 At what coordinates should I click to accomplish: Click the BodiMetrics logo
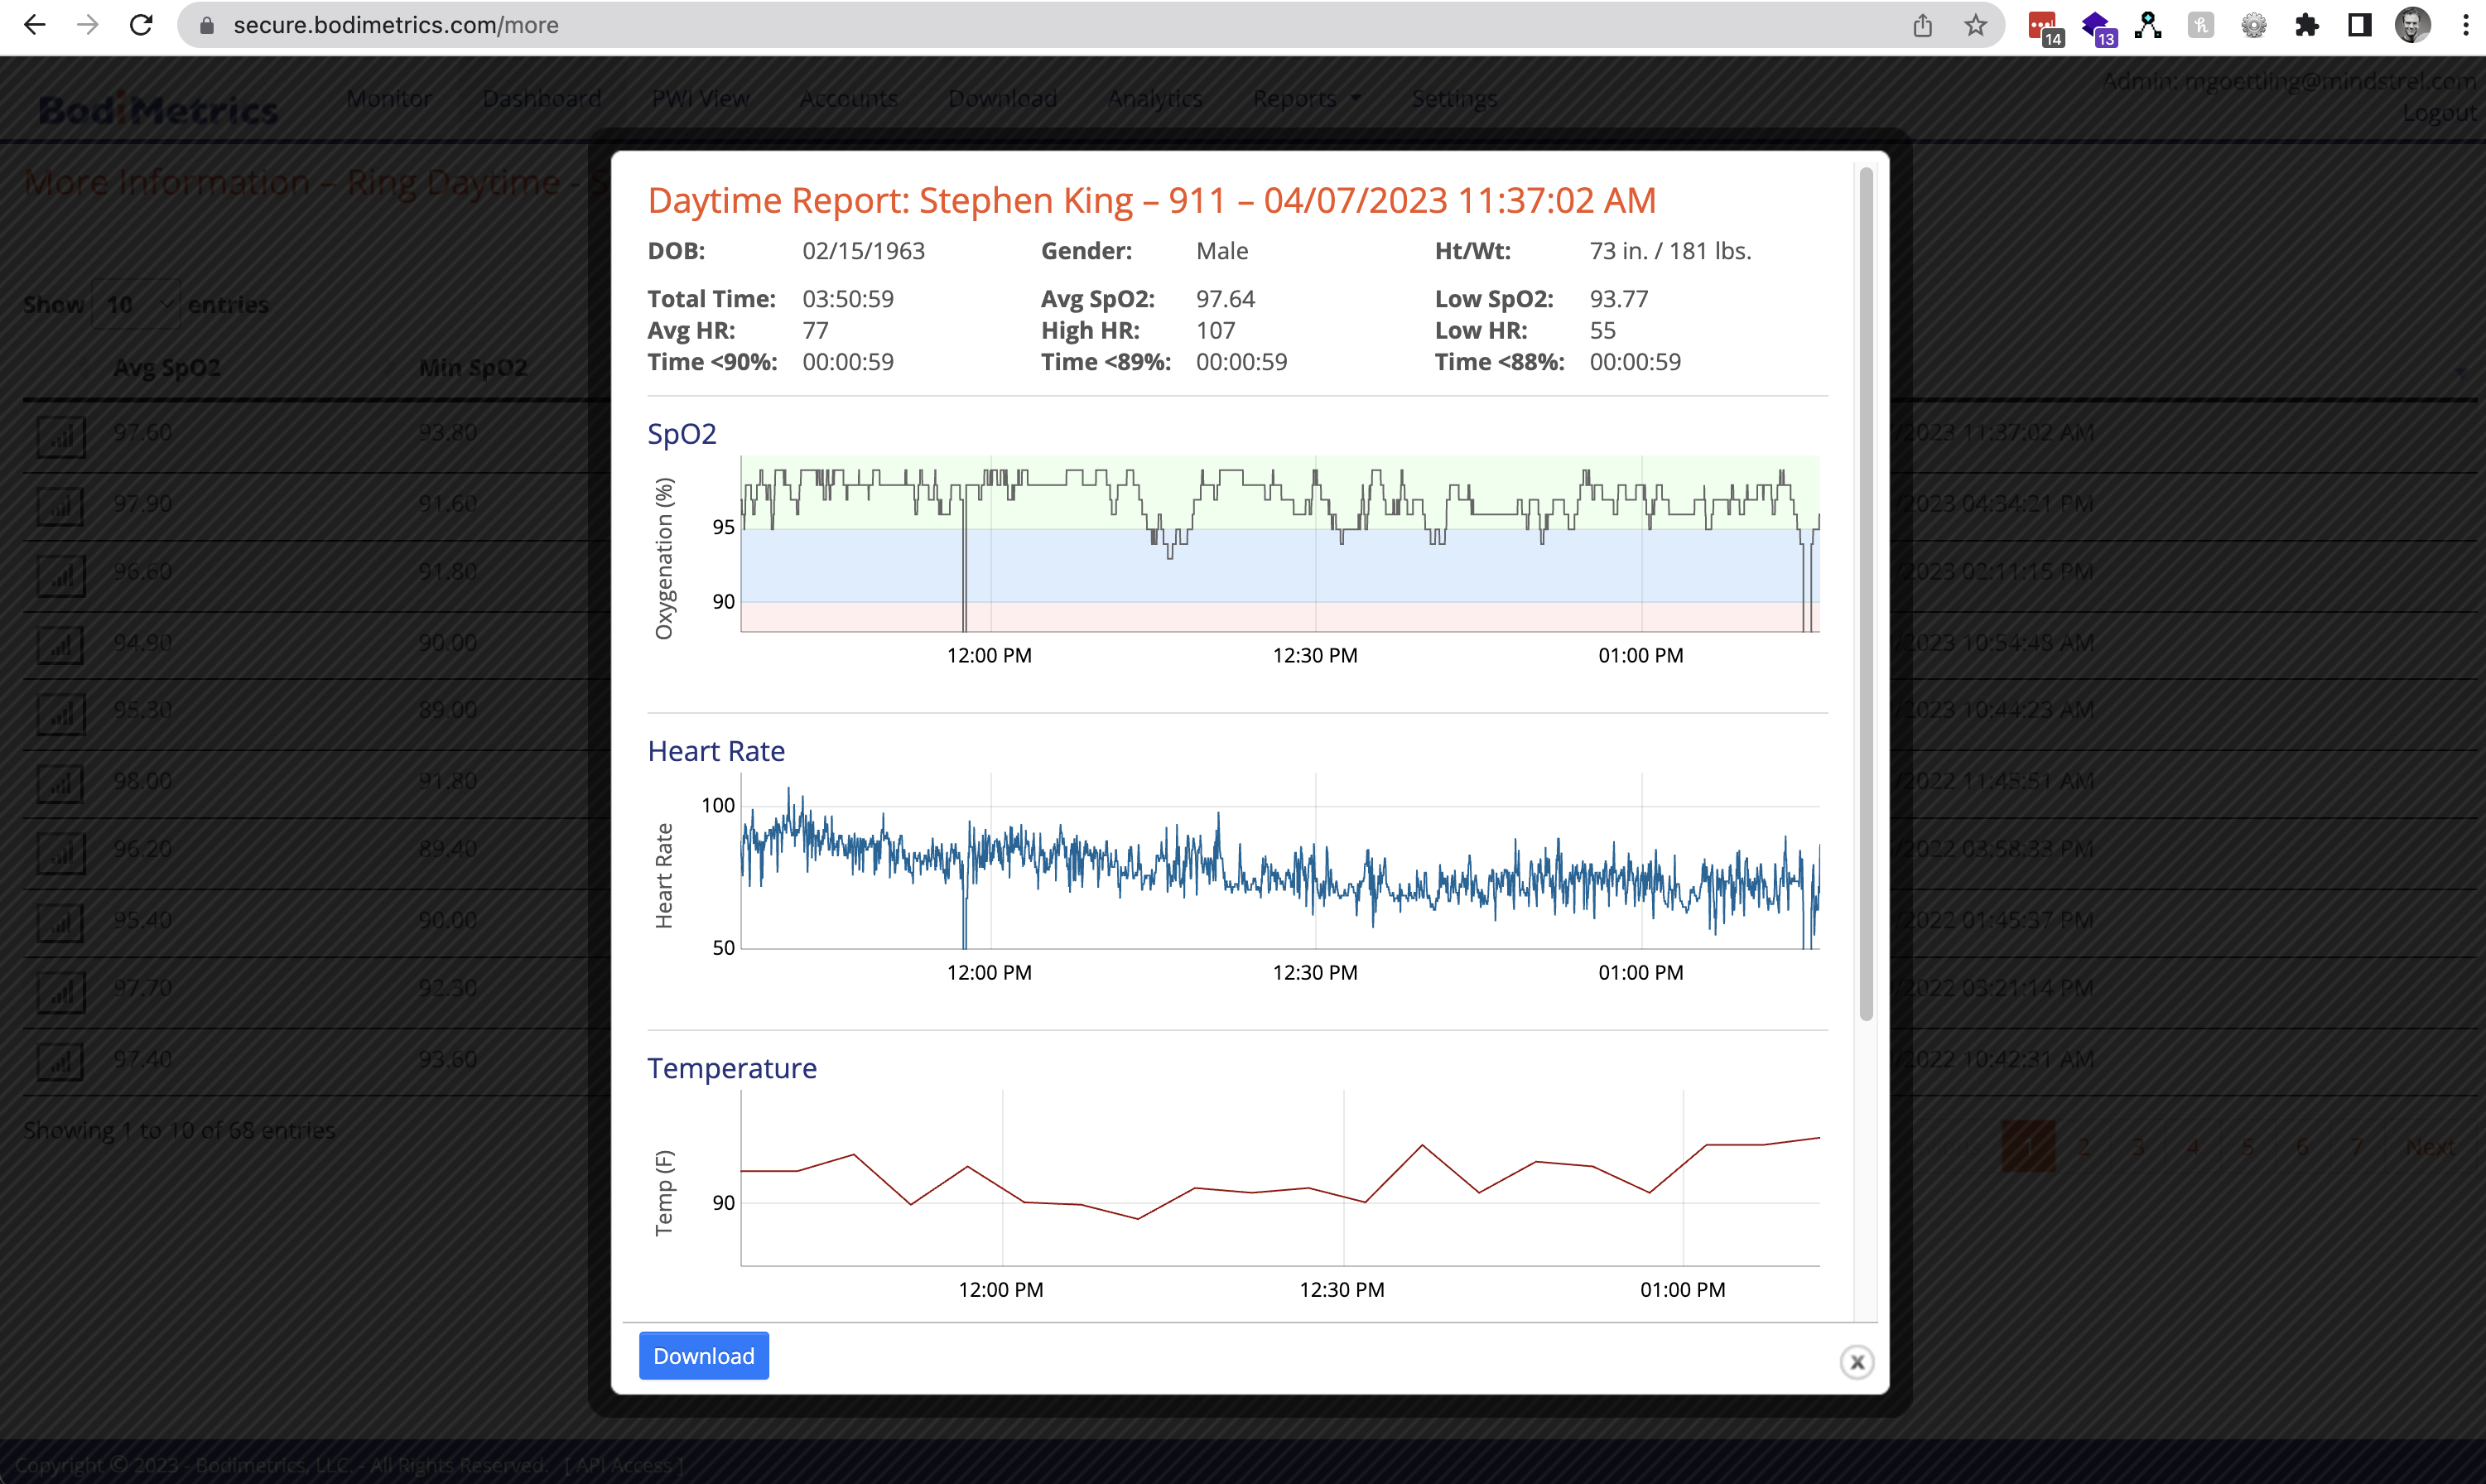pos(158,108)
